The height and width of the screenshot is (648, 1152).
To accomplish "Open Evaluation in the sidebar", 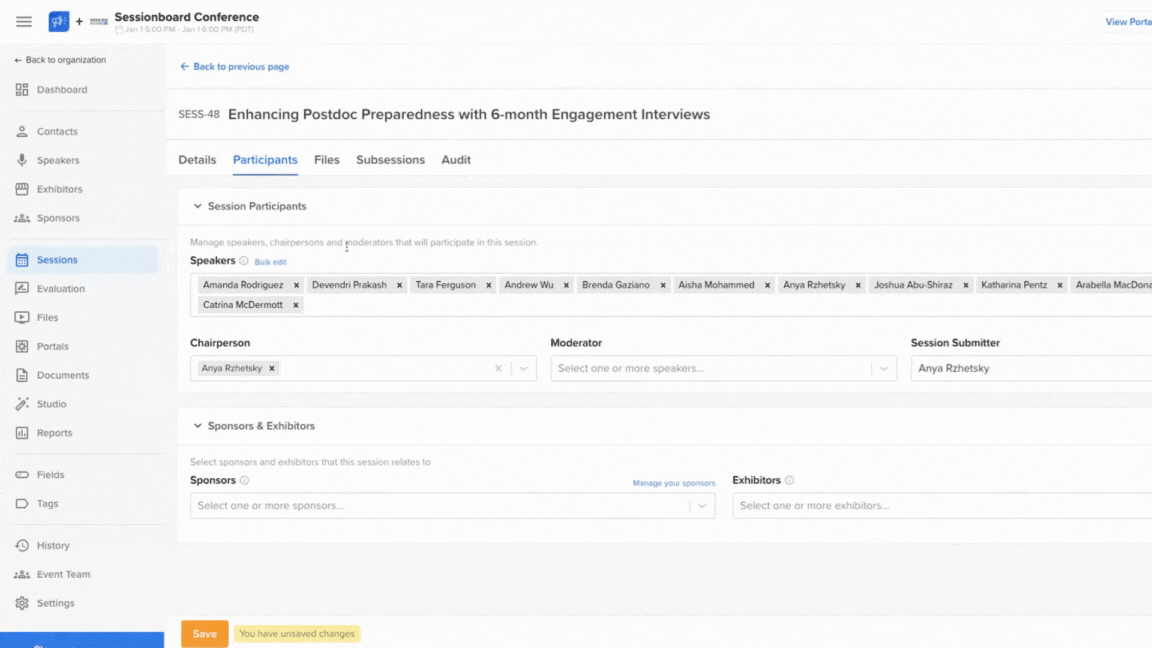I will [x=60, y=289].
